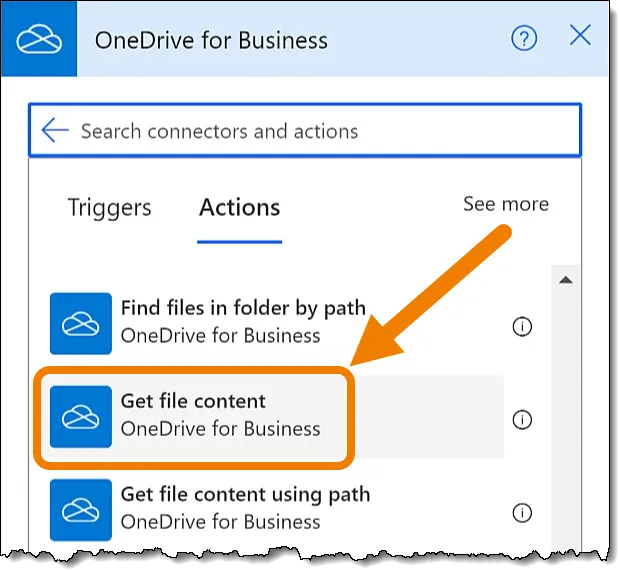619x570 pixels.
Task: Click the back arrow in search box
Action: 55,131
